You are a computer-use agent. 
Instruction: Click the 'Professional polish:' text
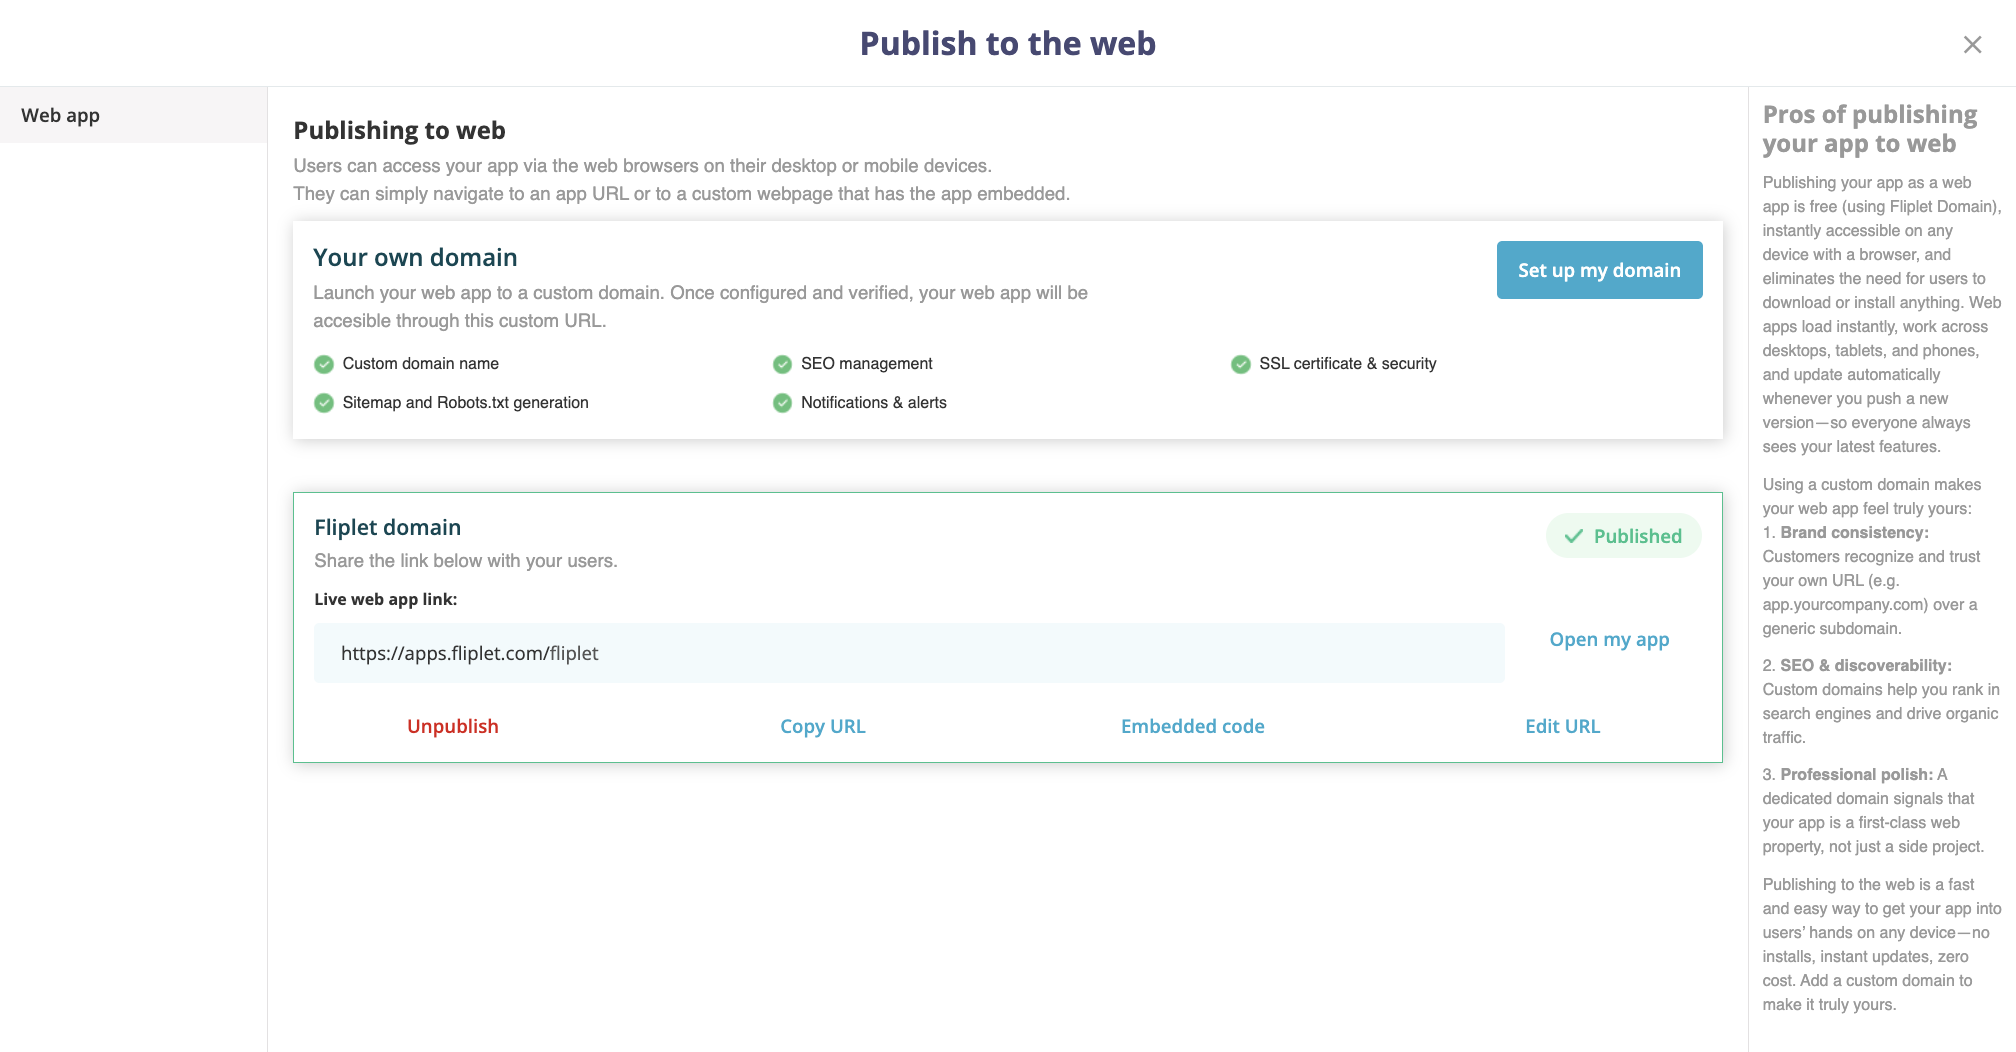(x=1856, y=775)
